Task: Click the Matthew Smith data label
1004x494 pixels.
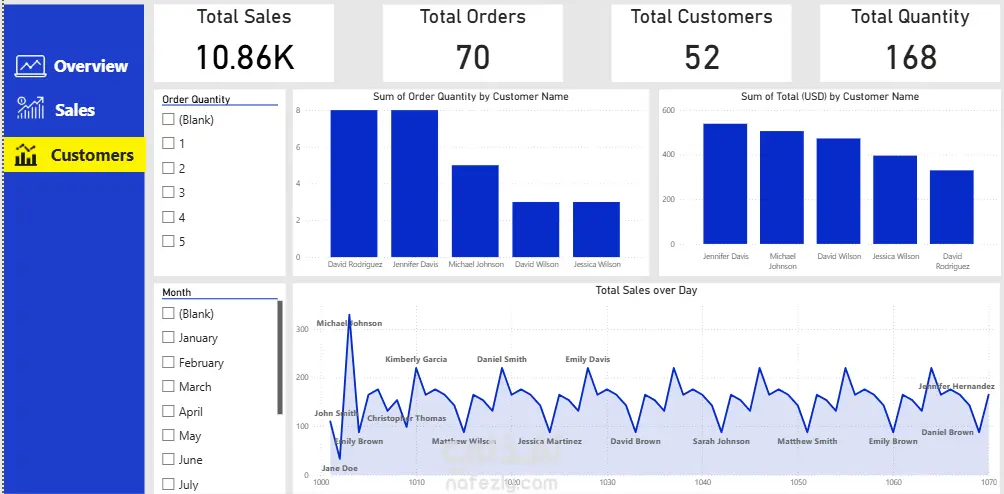Action: [807, 442]
